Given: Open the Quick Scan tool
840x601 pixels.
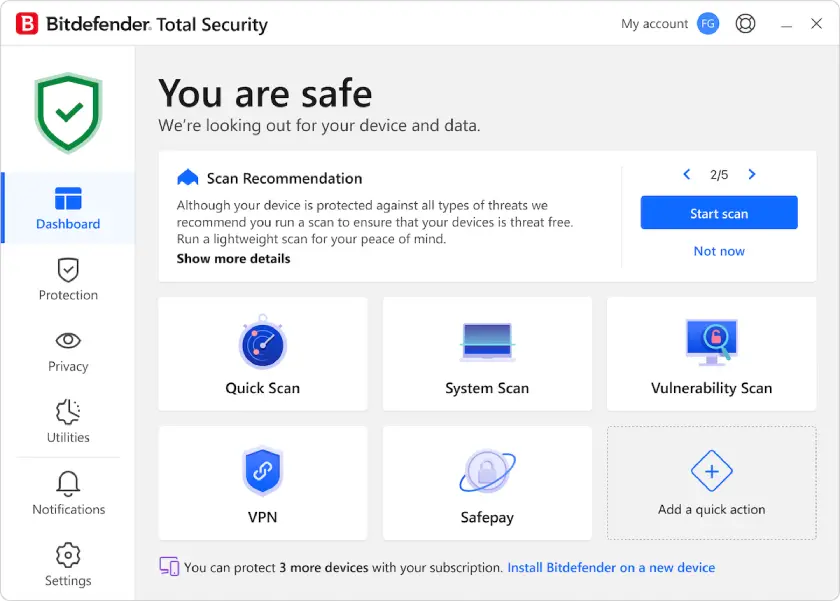Looking at the screenshot, I should coord(262,354).
